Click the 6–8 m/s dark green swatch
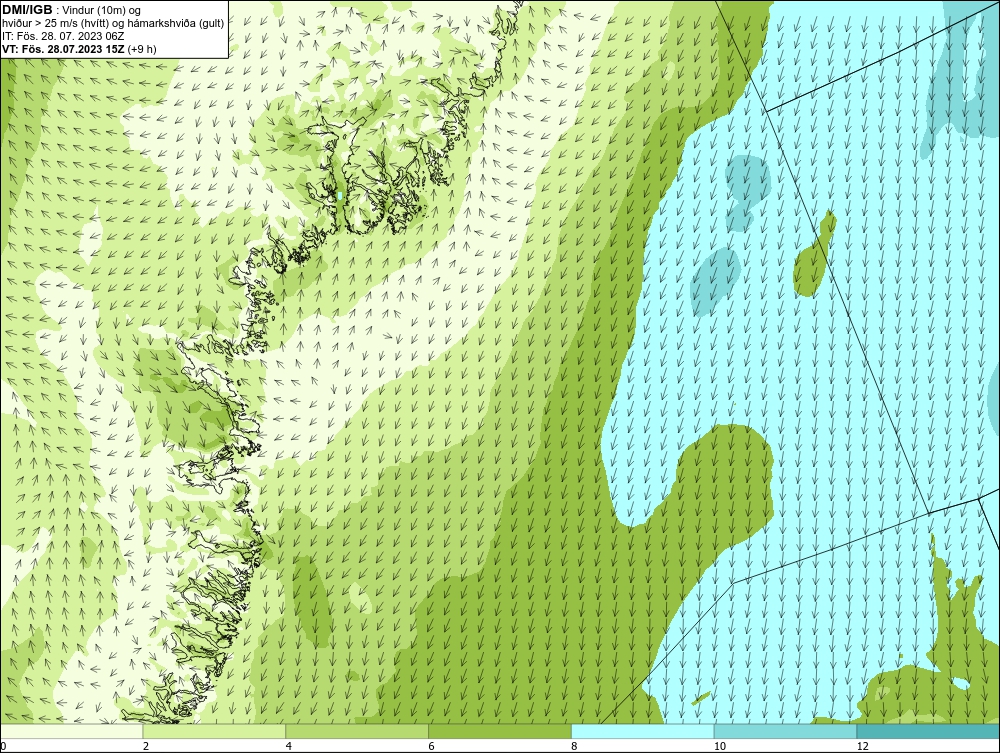The width and height of the screenshot is (1000, 753). pyautogui.click(x=500, y=731)
